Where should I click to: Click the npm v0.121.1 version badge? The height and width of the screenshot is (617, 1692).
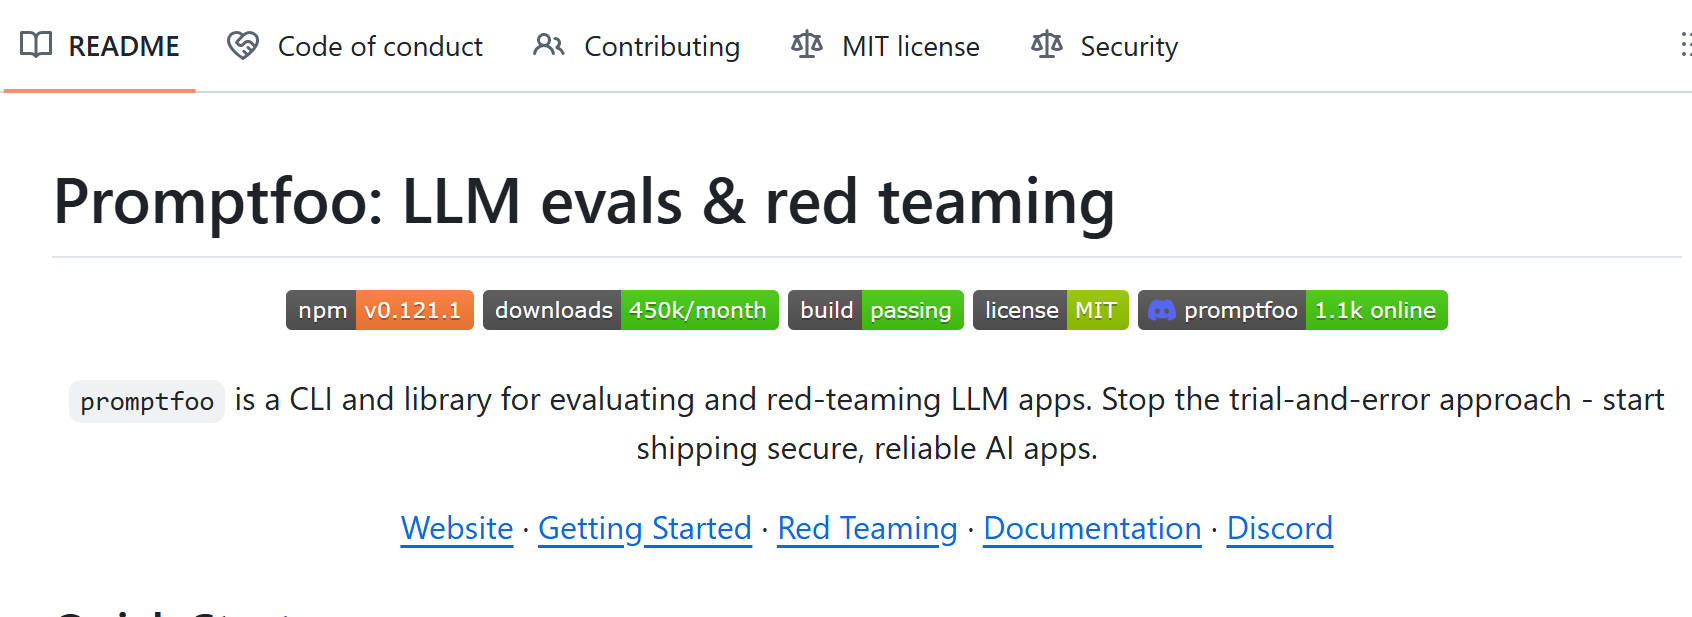pyautogui.click(x=380, y=311)
